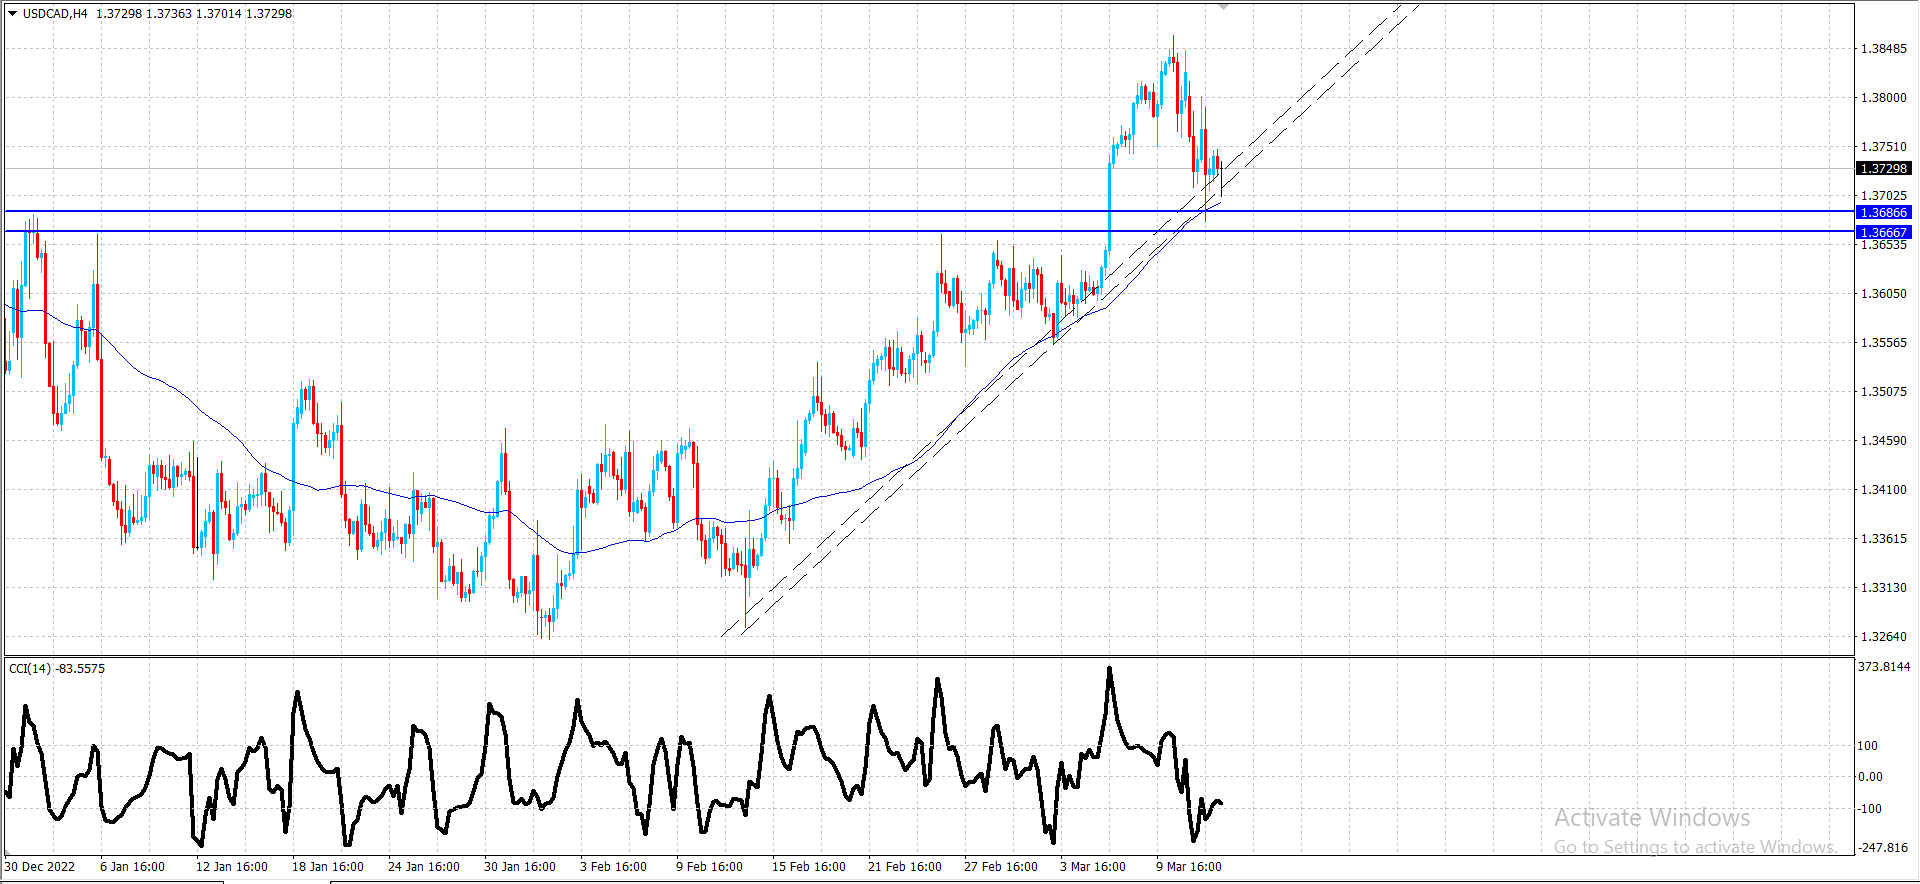
Task: Click the 6 Jan 16:00 time label
Action: coord(132,867)
